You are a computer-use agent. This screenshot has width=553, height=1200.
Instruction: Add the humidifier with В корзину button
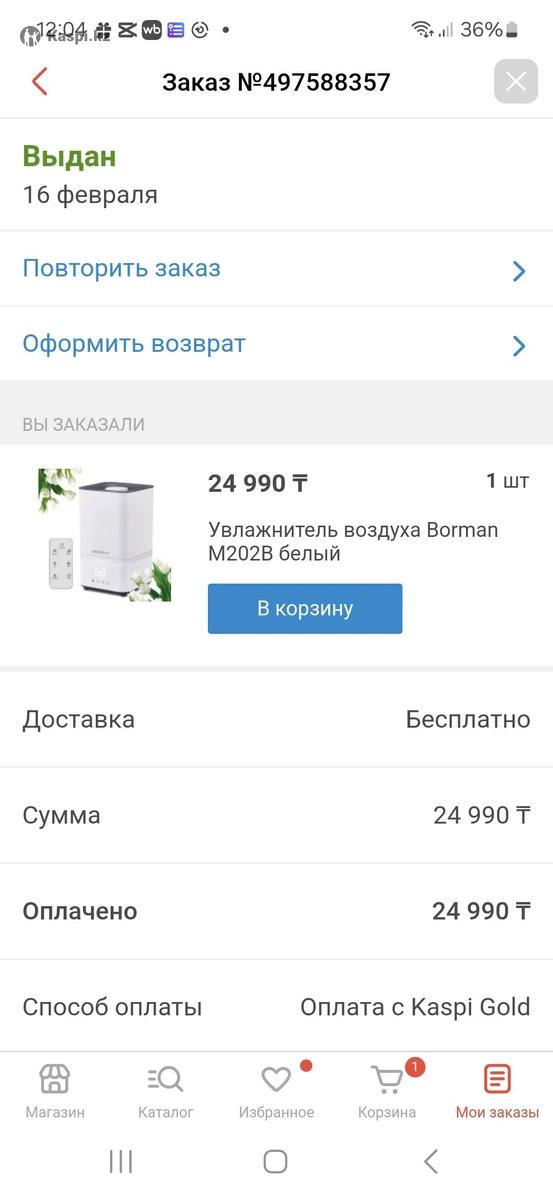[x=305, y=609]
